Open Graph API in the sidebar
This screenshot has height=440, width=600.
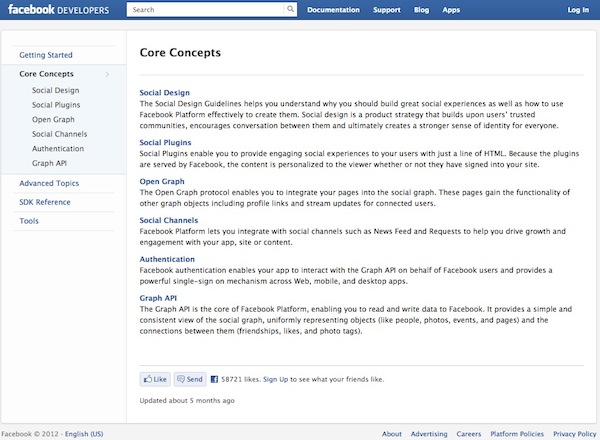click(x=49, y=163)
